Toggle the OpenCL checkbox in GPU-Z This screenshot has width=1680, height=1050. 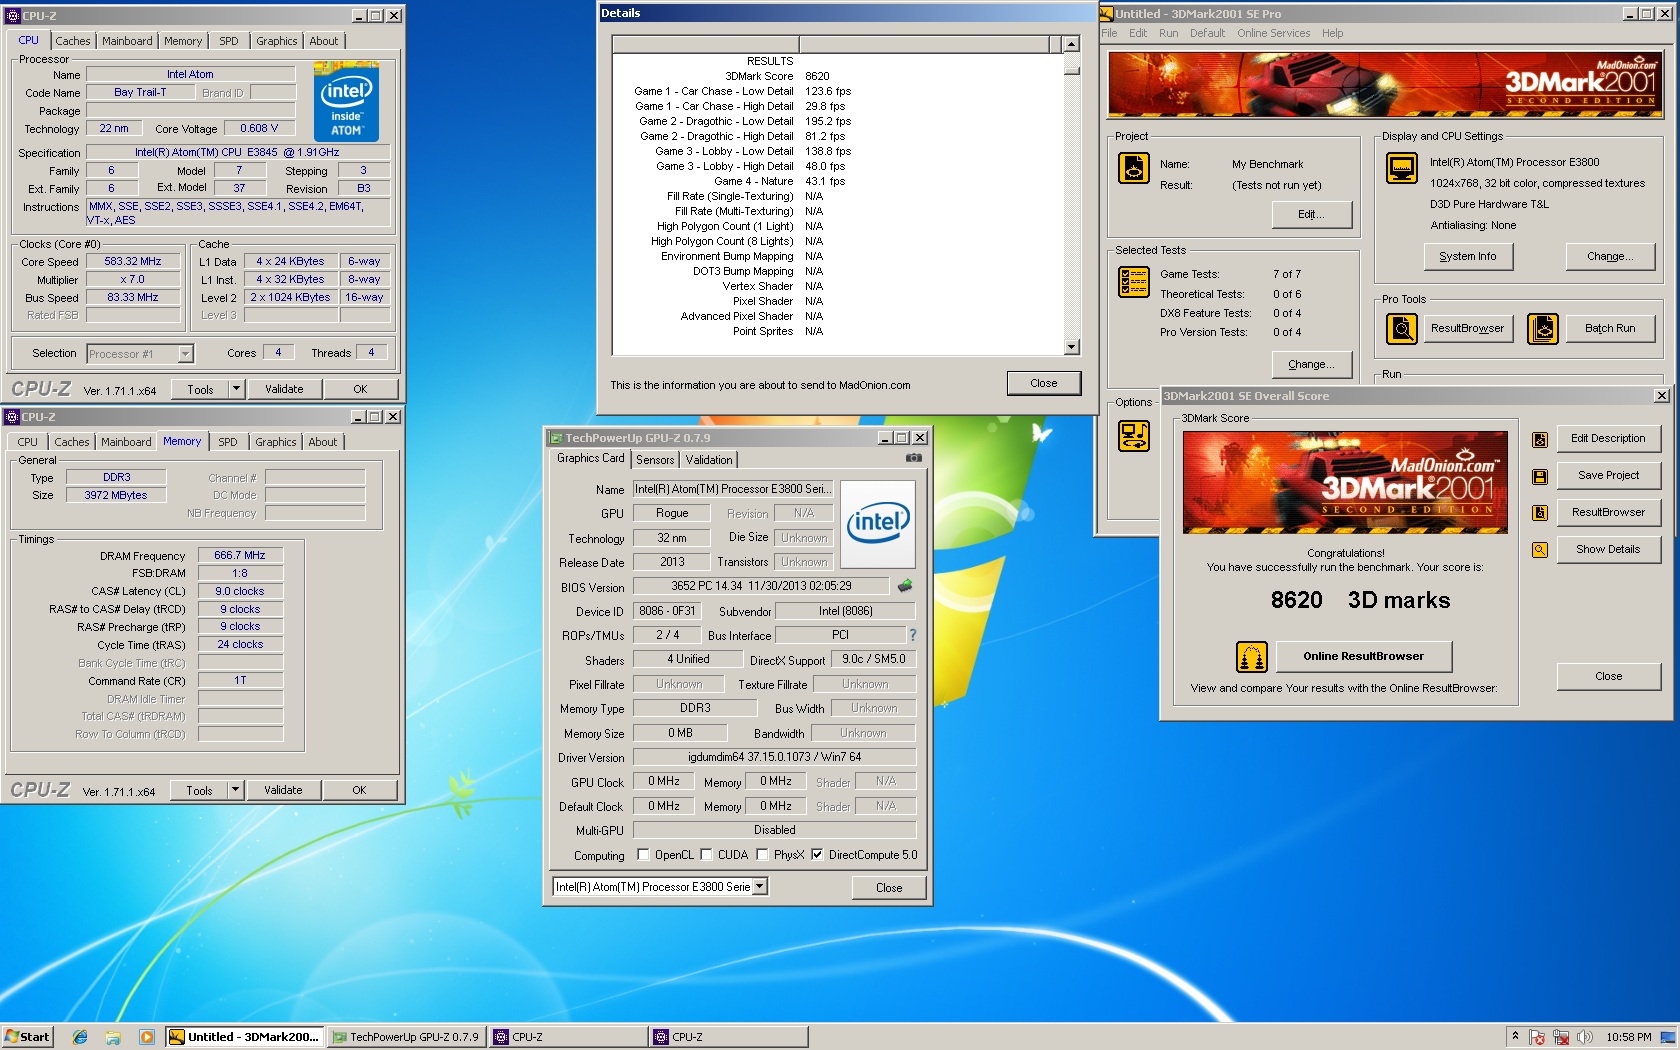(x=643, y=855)
